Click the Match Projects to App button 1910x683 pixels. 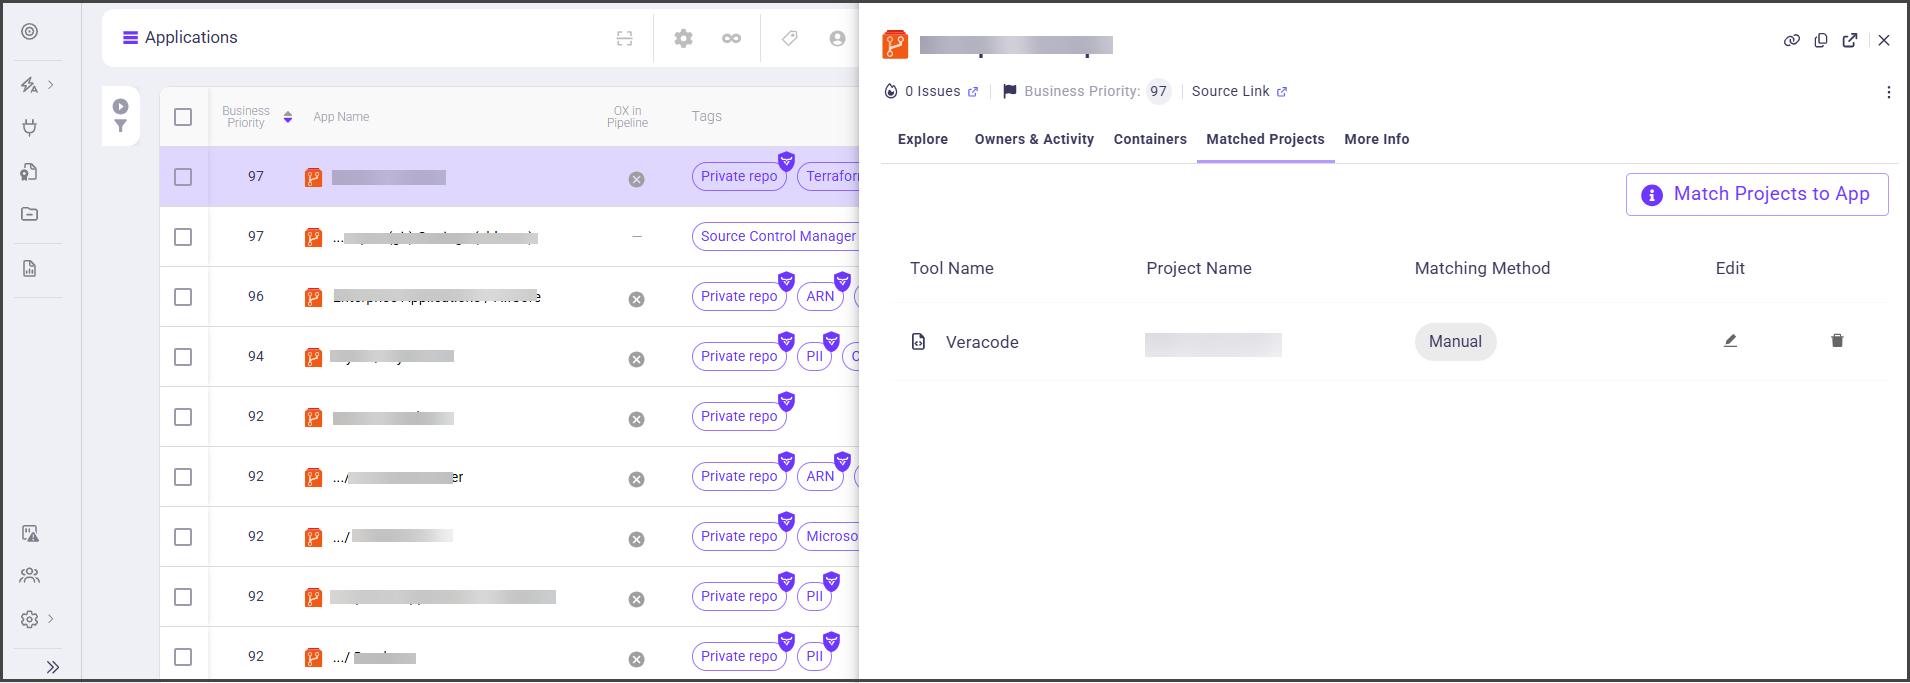1757,194
